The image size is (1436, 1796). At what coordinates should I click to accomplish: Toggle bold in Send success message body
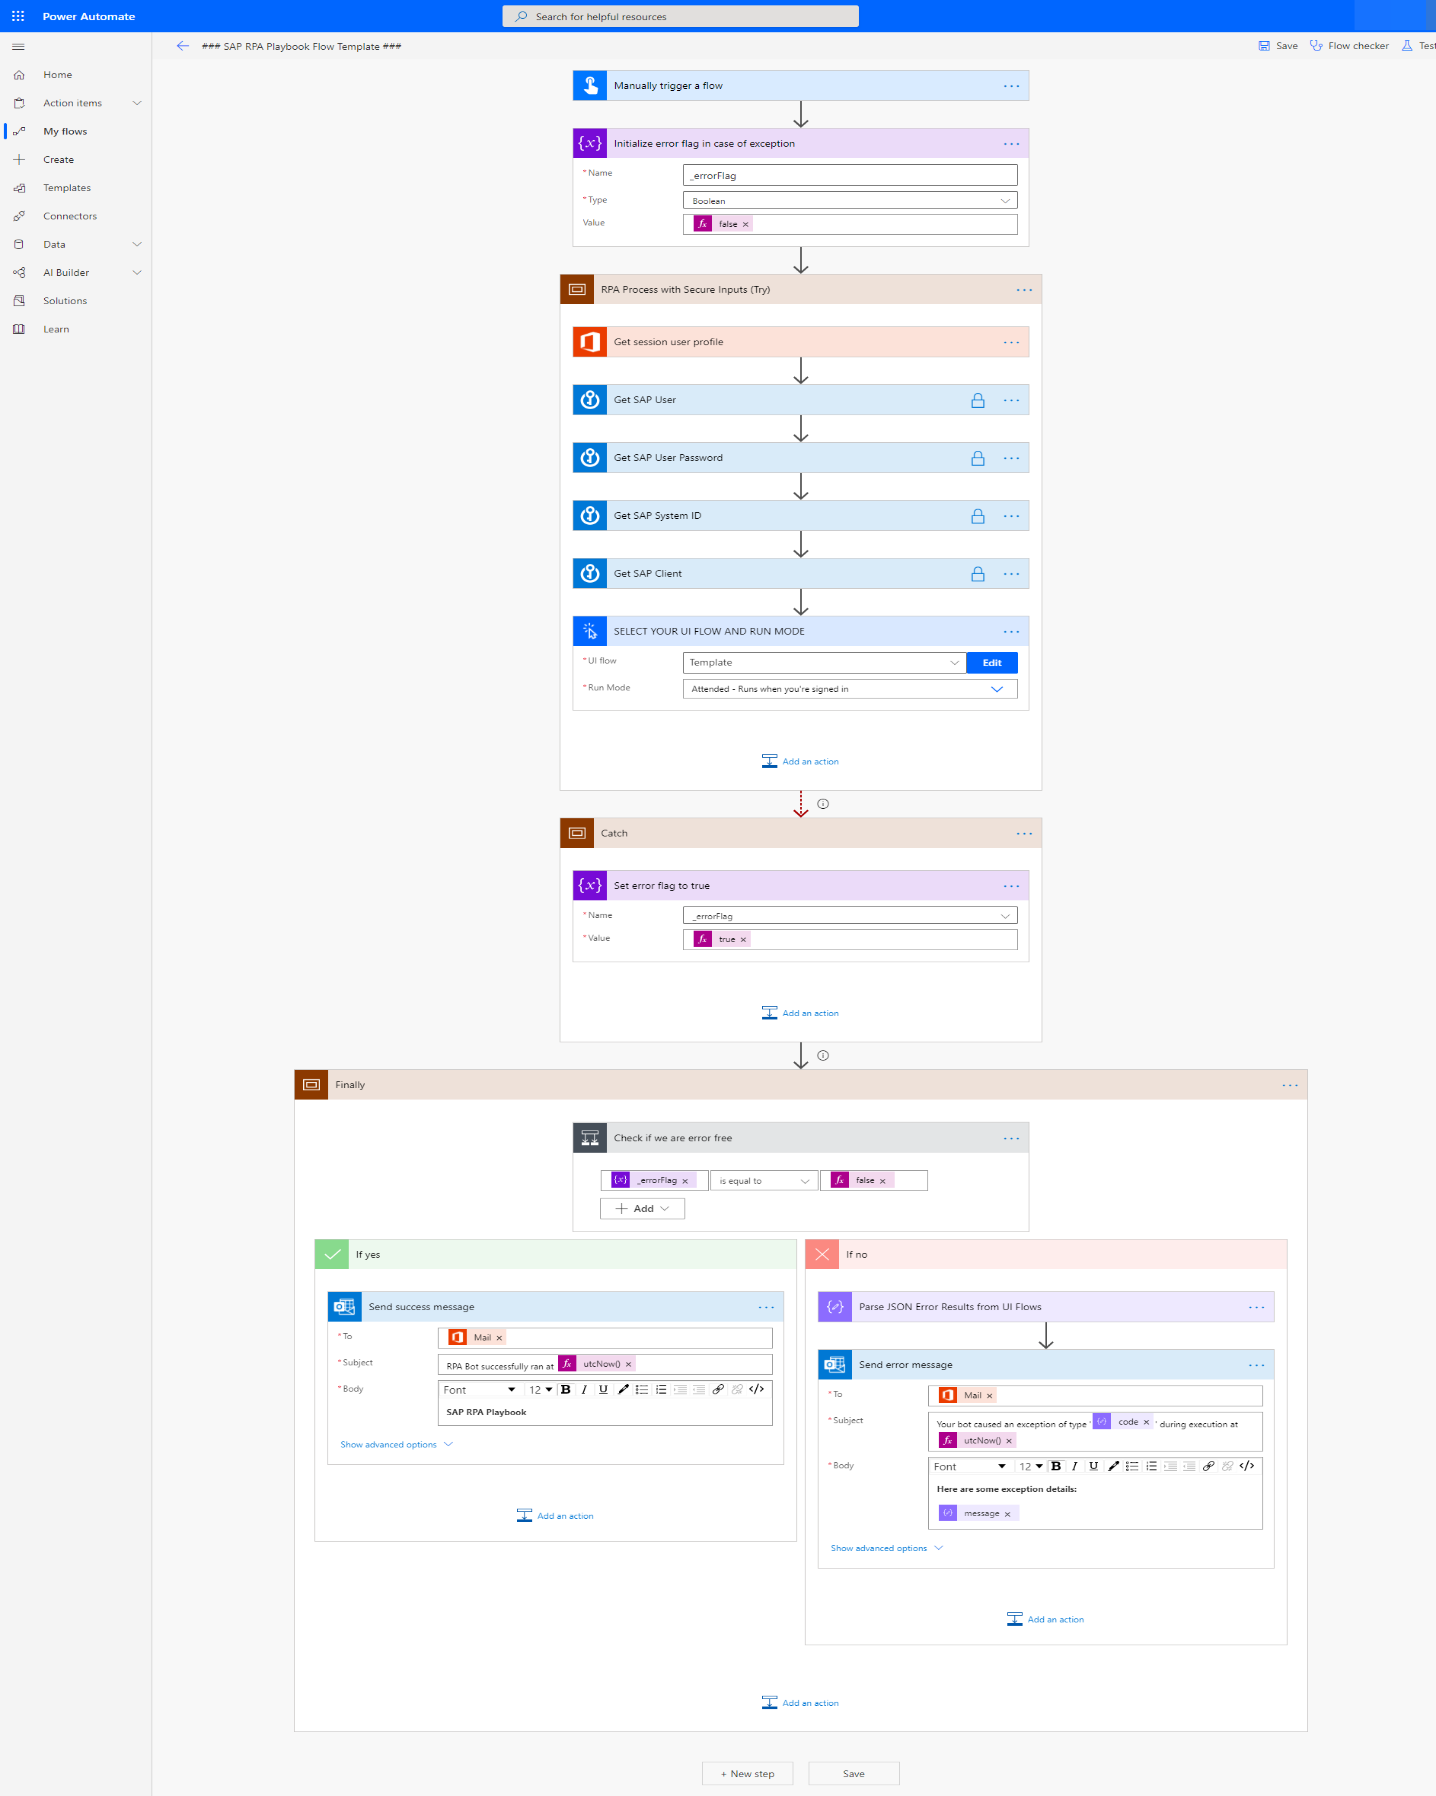[x=566, y=1389]
